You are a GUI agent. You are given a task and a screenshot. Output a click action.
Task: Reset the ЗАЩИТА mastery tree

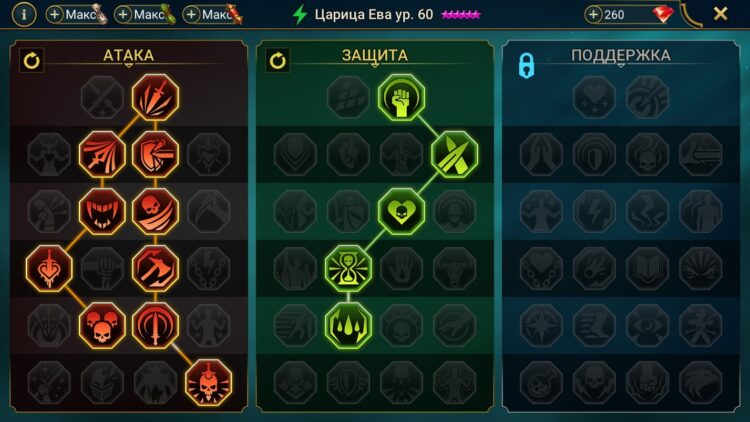coord(278,61)
